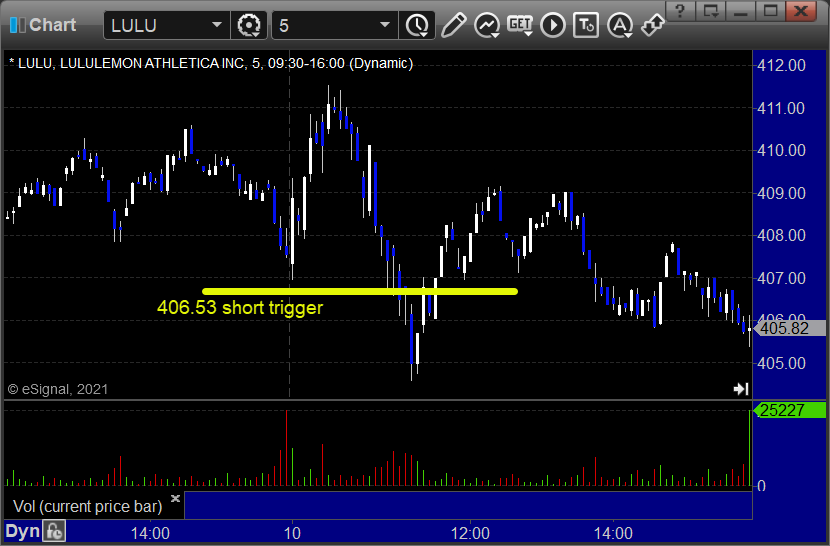
Task: Minimize the Chart window
Action: [741, 11]
